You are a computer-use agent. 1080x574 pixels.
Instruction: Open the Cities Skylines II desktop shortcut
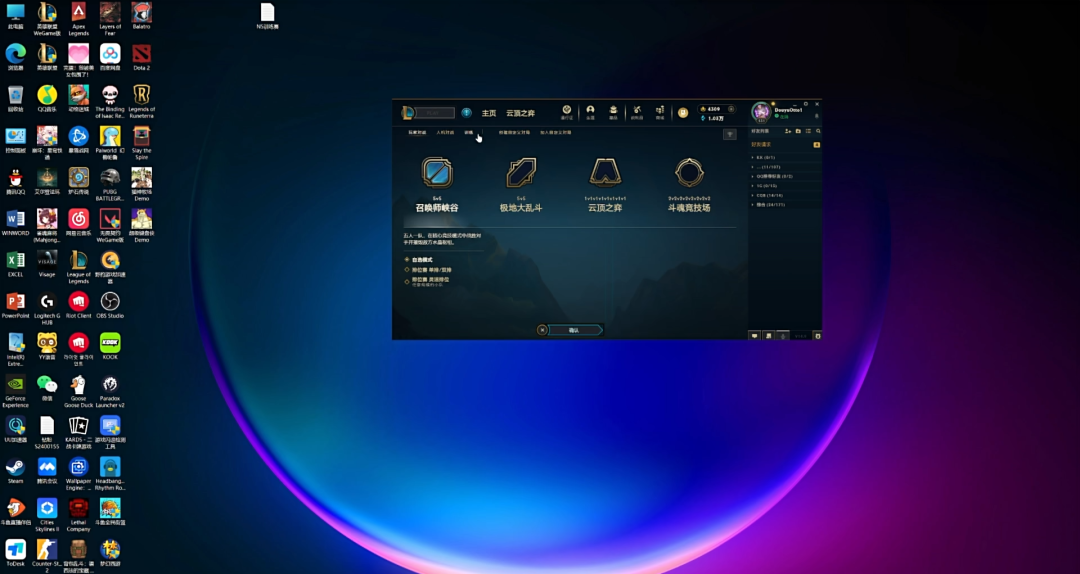pyautogui.click(x=47, y=515)
